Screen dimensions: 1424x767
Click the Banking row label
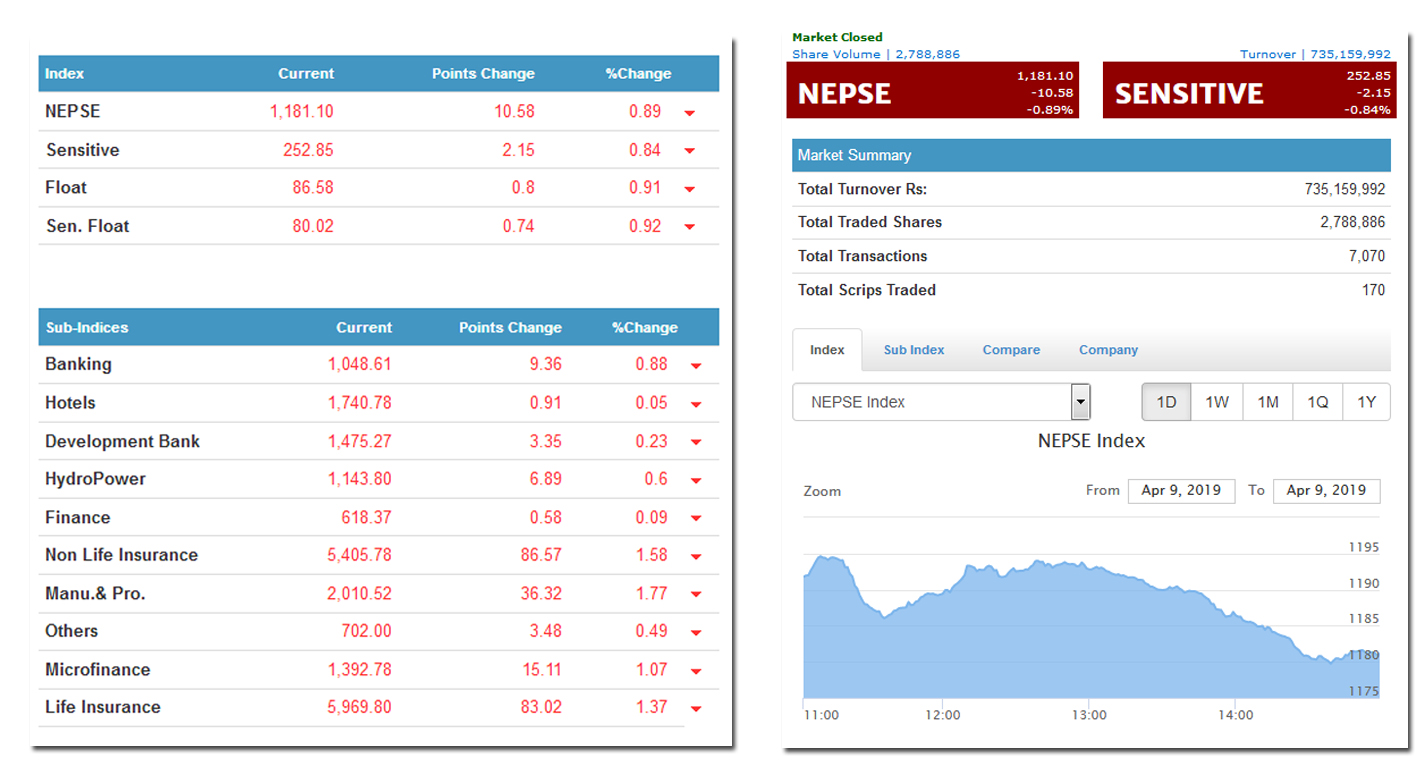coord(78,364)
